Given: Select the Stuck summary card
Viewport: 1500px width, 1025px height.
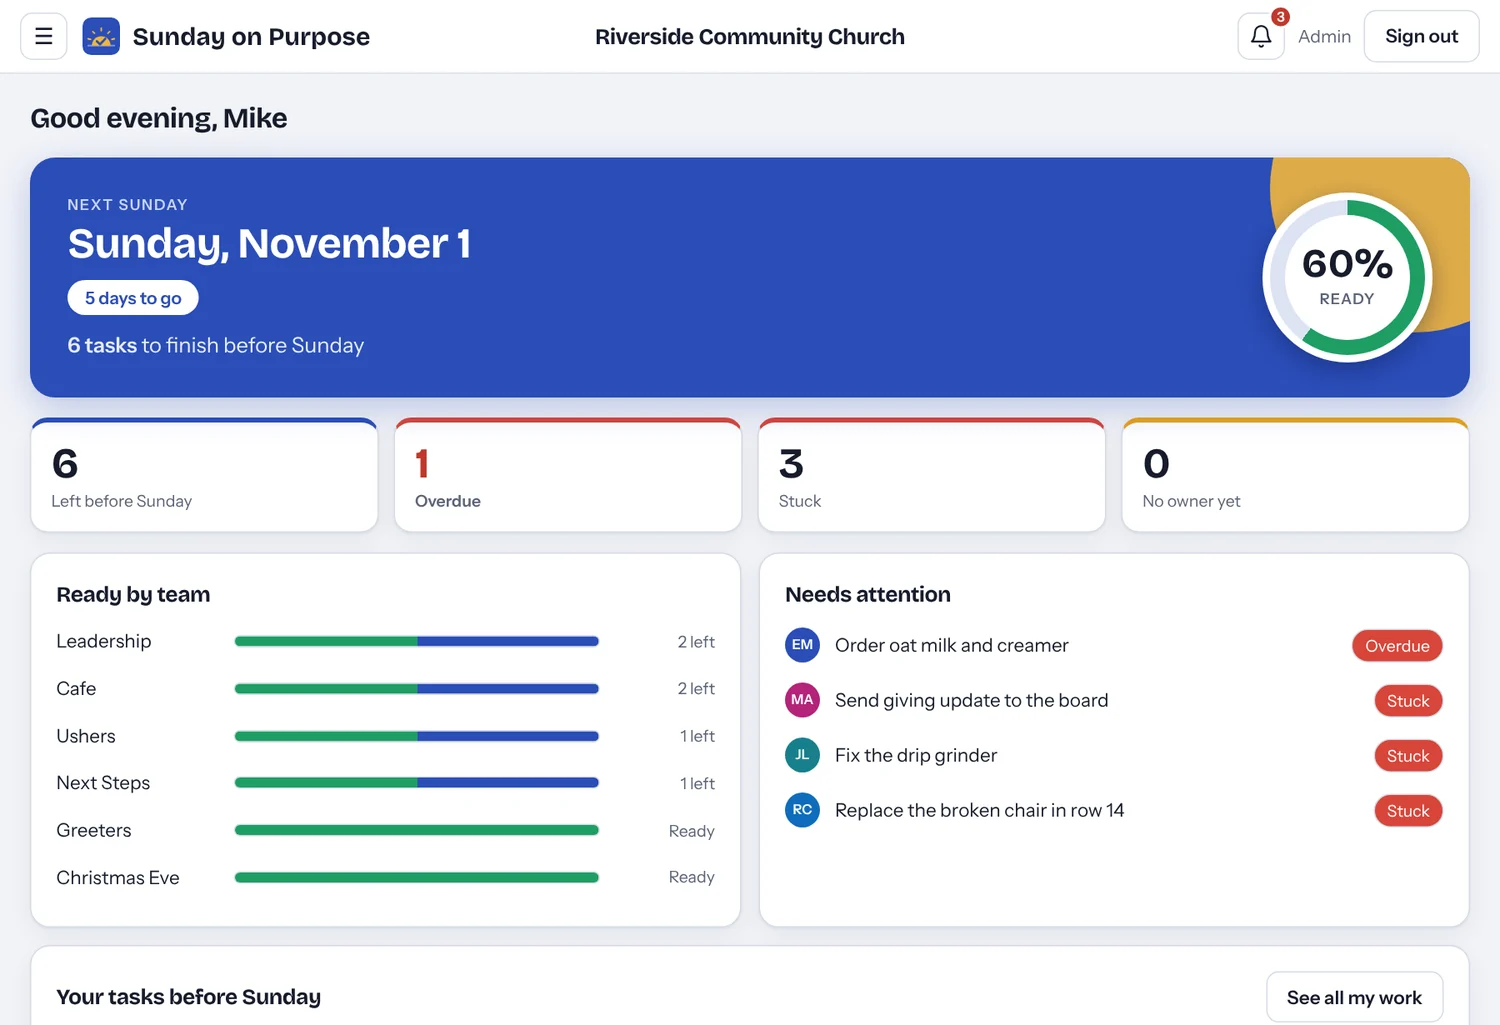Looking at the screenshot, I should (x=932, y=475).
